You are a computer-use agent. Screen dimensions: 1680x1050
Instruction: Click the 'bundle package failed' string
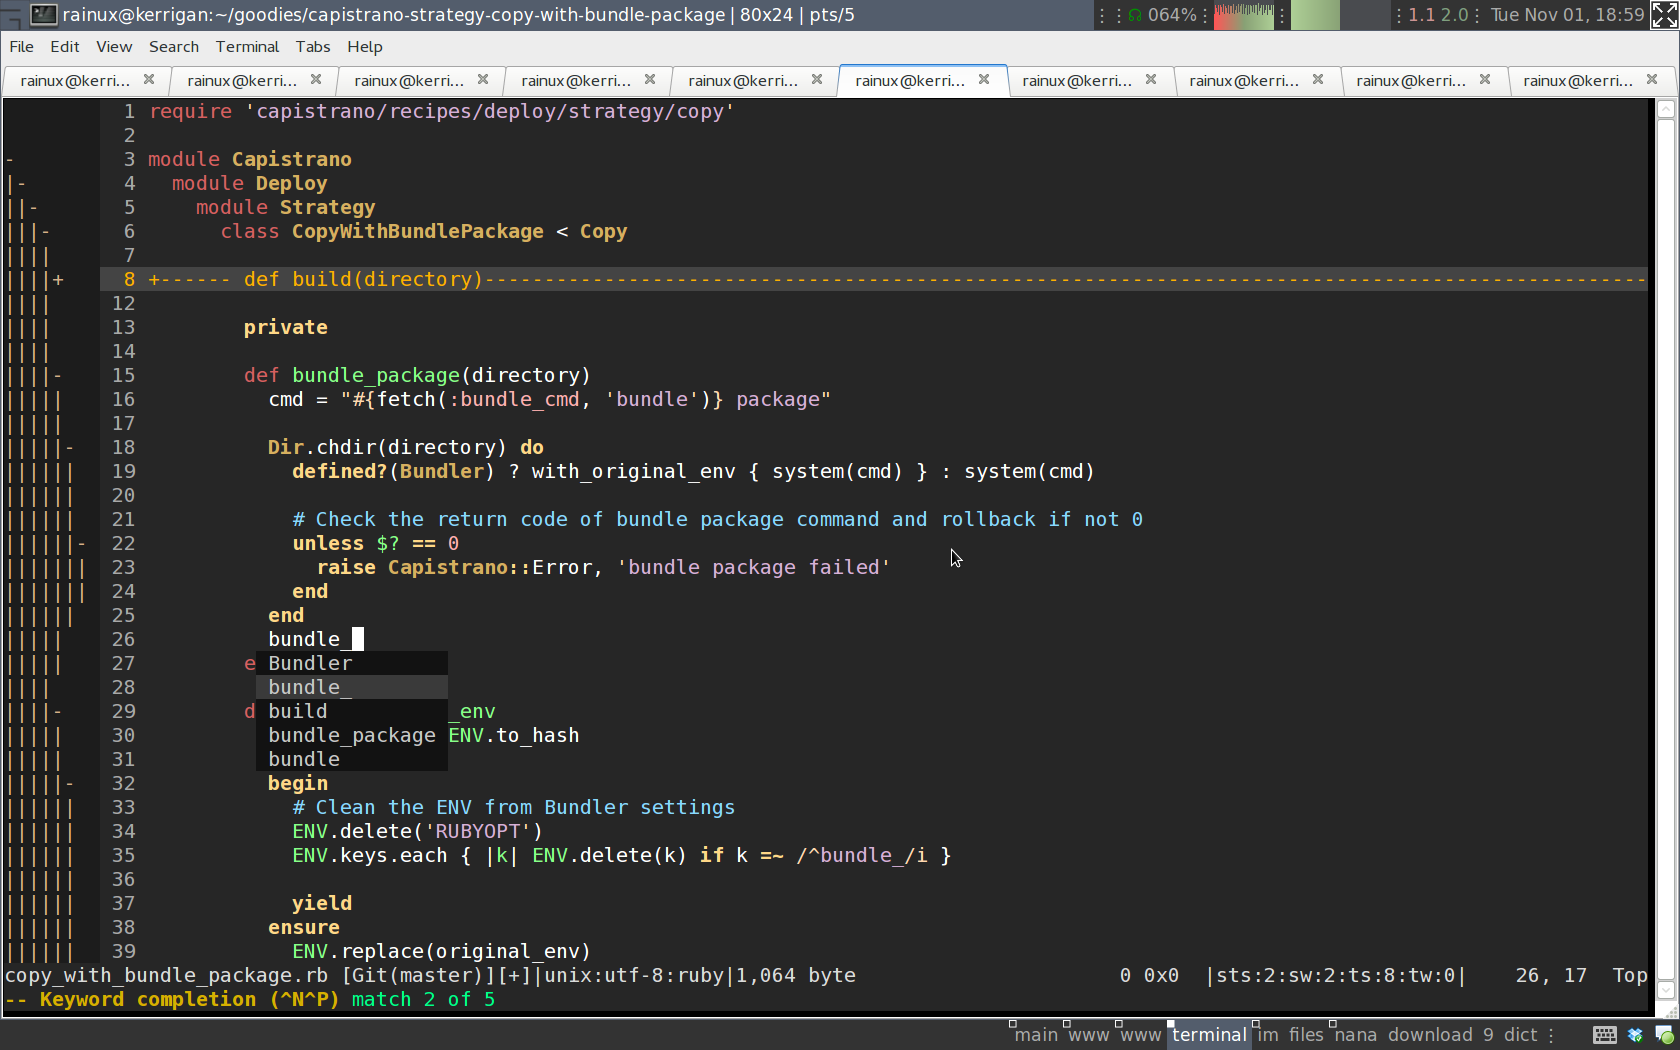pos(754,567)
